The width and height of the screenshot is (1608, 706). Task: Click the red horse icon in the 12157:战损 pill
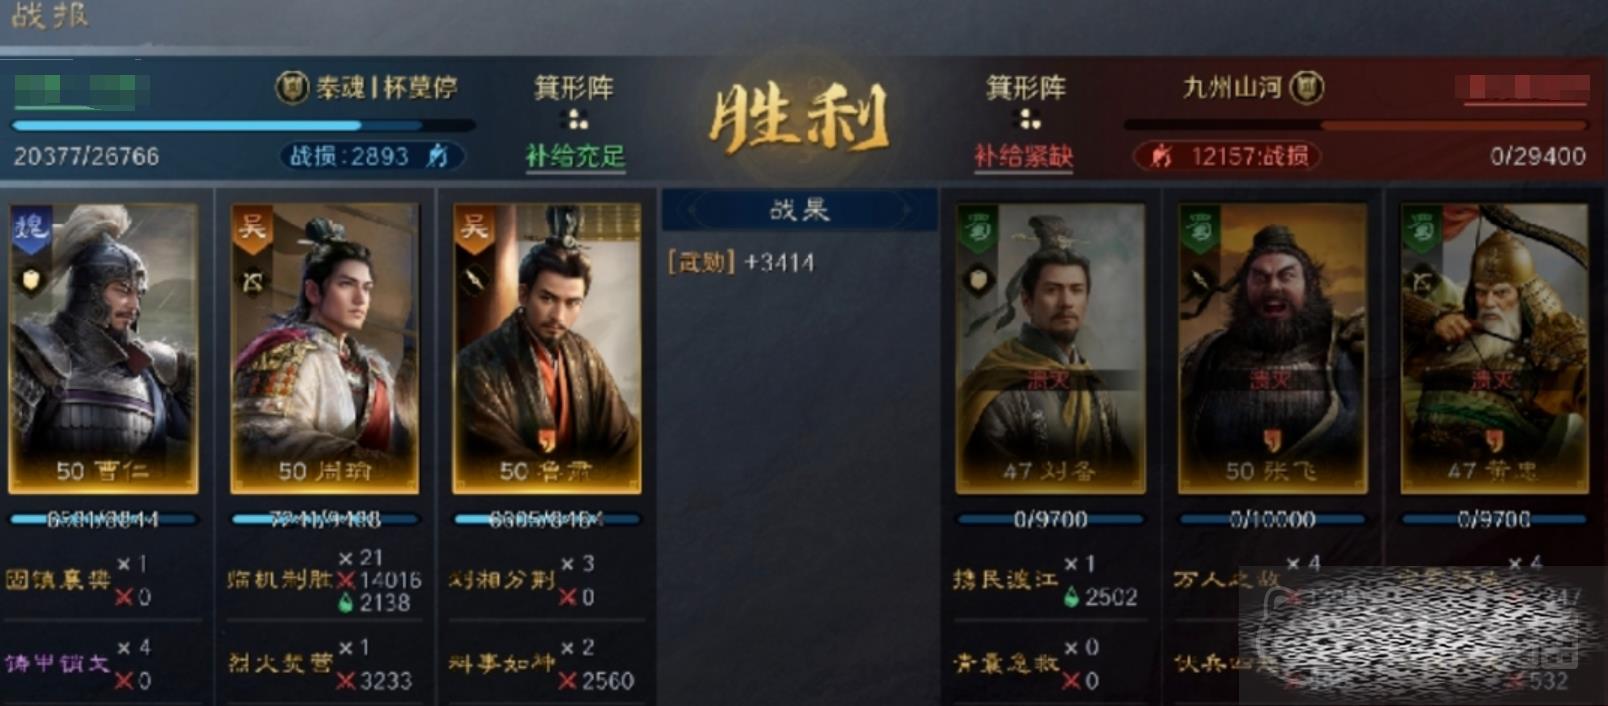pos(1161,156)
